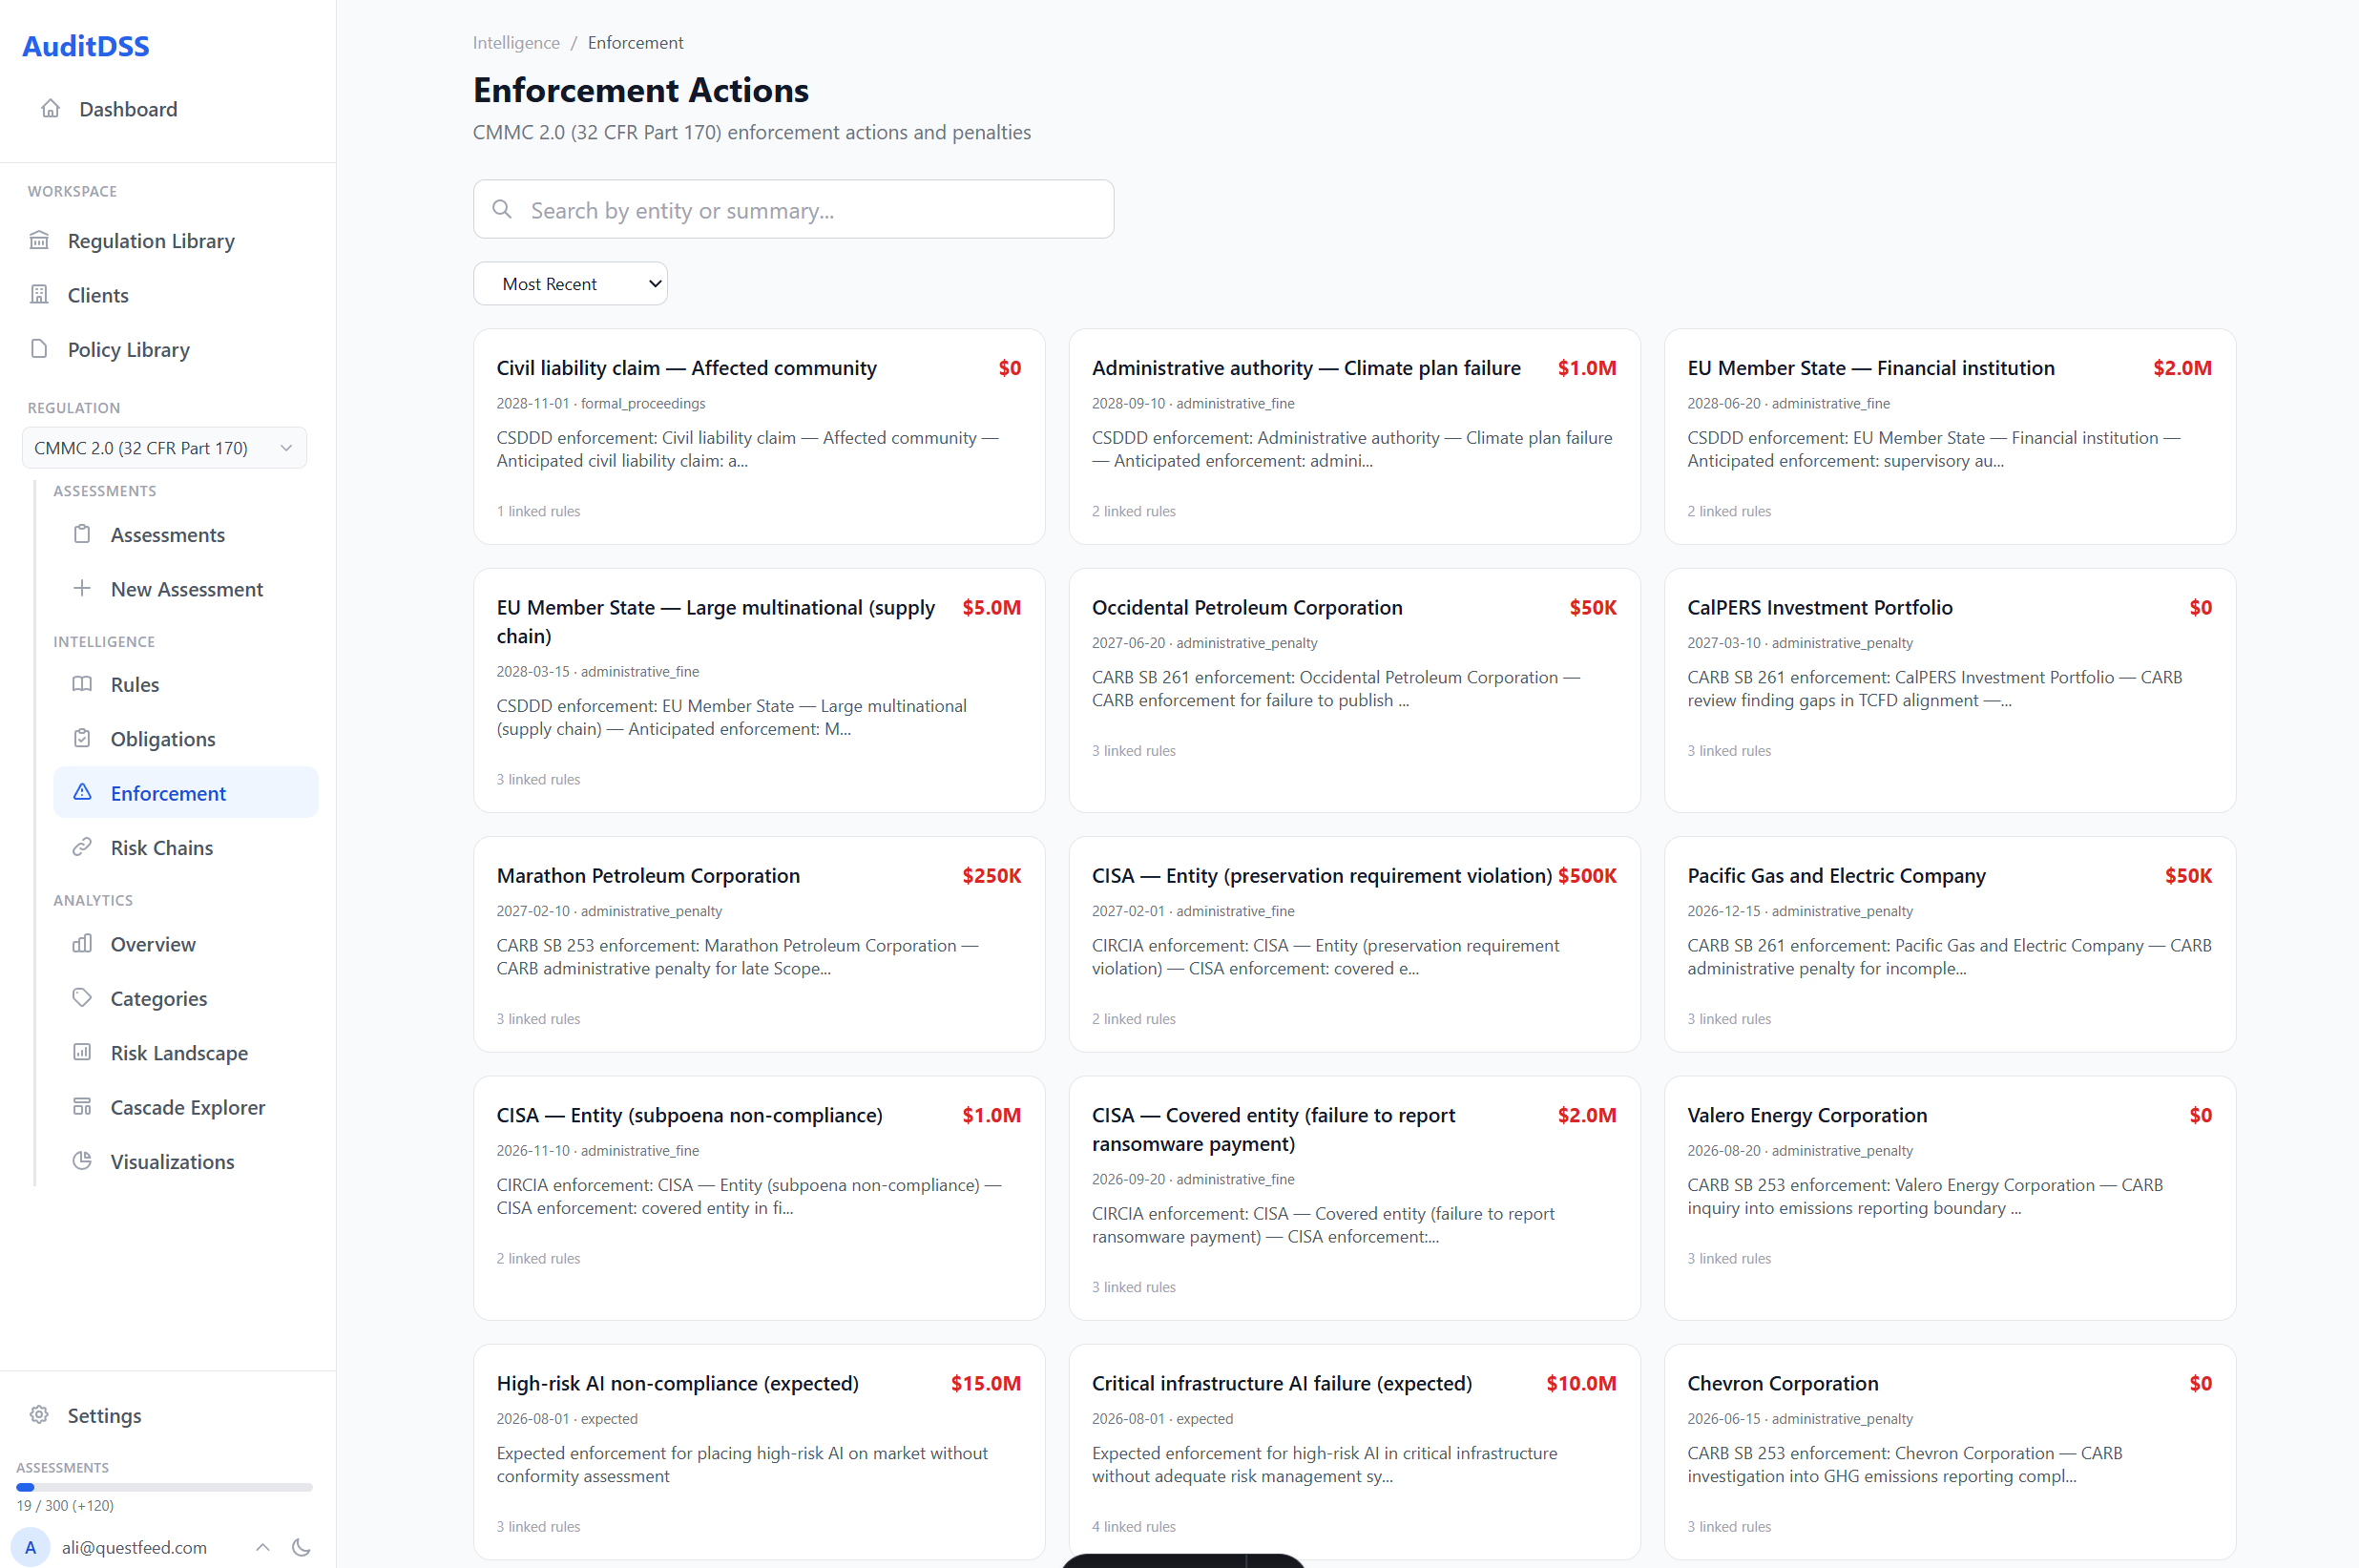Screen dimensions: 2359x1568
Task: Open the Obligations panel via its clipboard icon
Action: coord(84,738)
